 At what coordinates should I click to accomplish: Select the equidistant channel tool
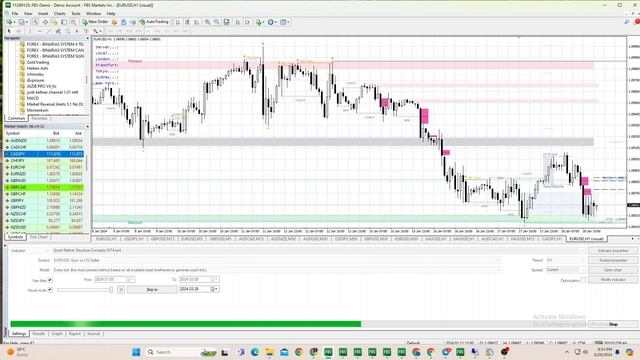(58, 31)
